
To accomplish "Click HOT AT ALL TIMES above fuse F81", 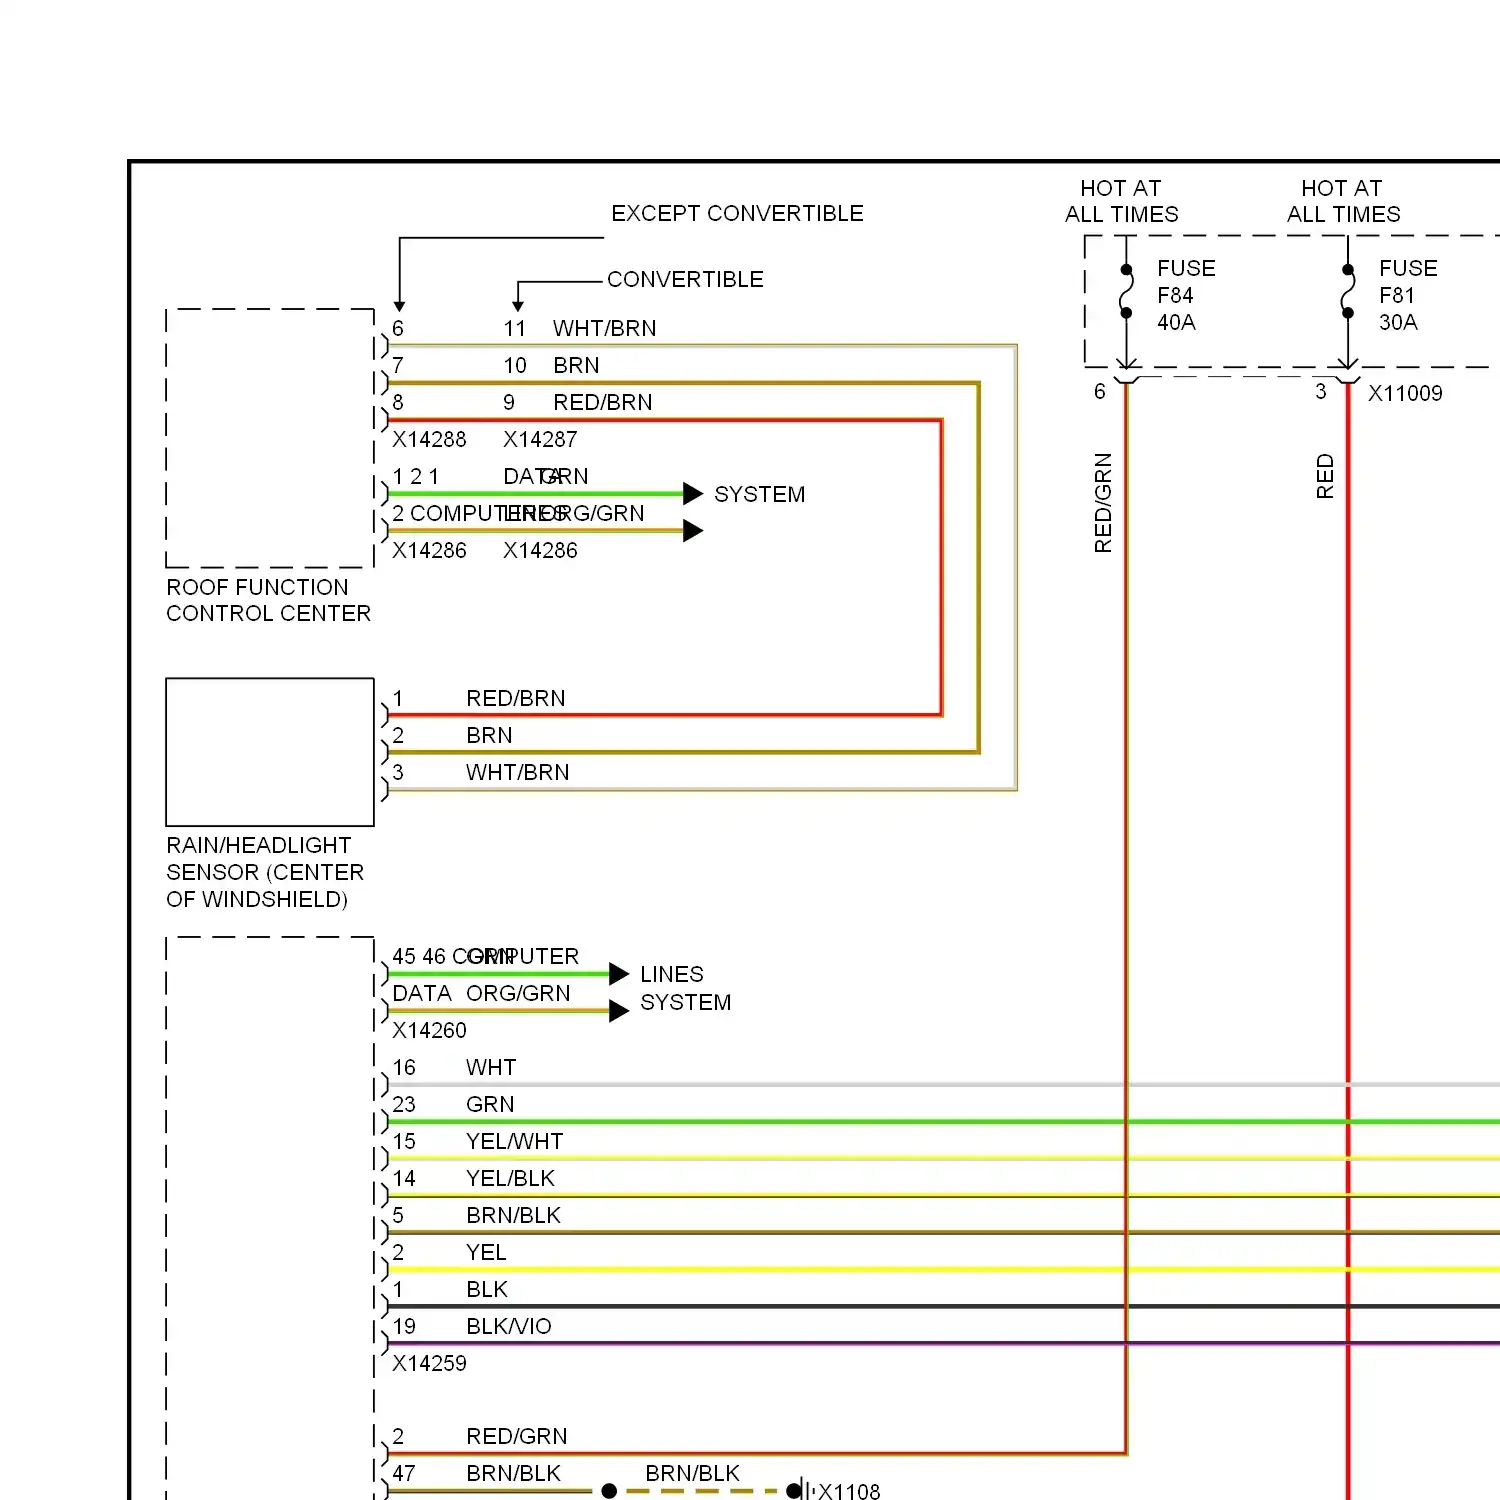I will tap(1343, 201).
